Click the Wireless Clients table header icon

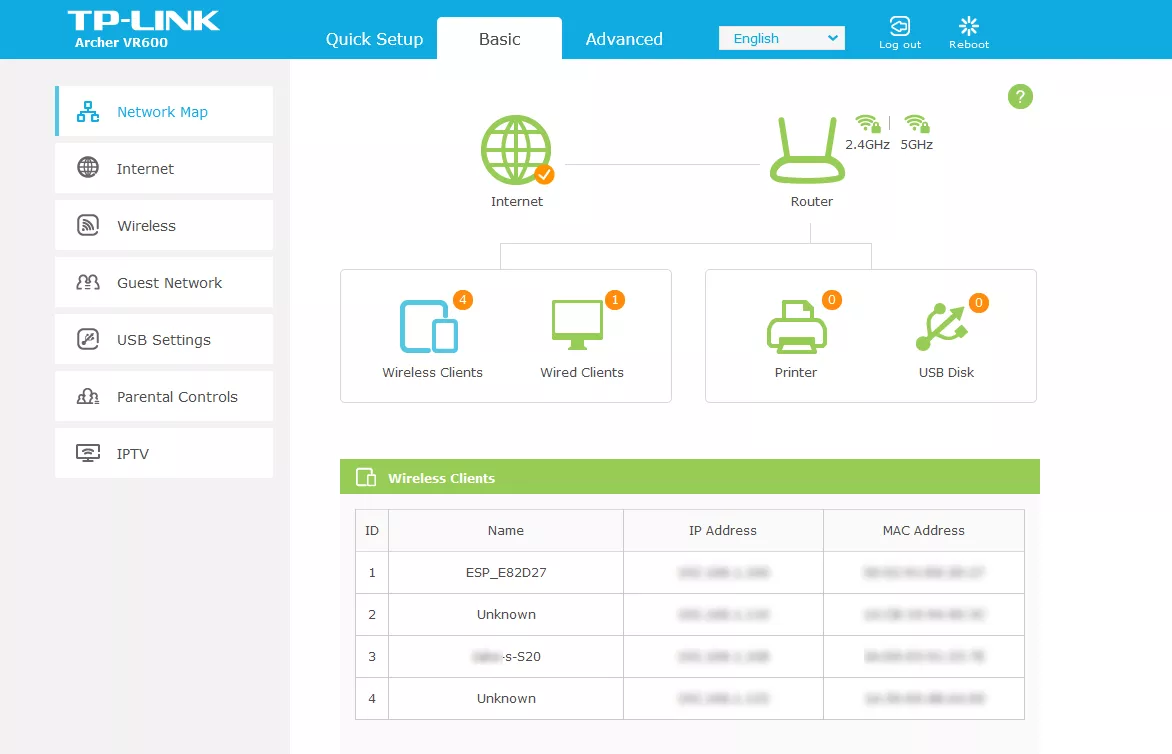point(366,478)
